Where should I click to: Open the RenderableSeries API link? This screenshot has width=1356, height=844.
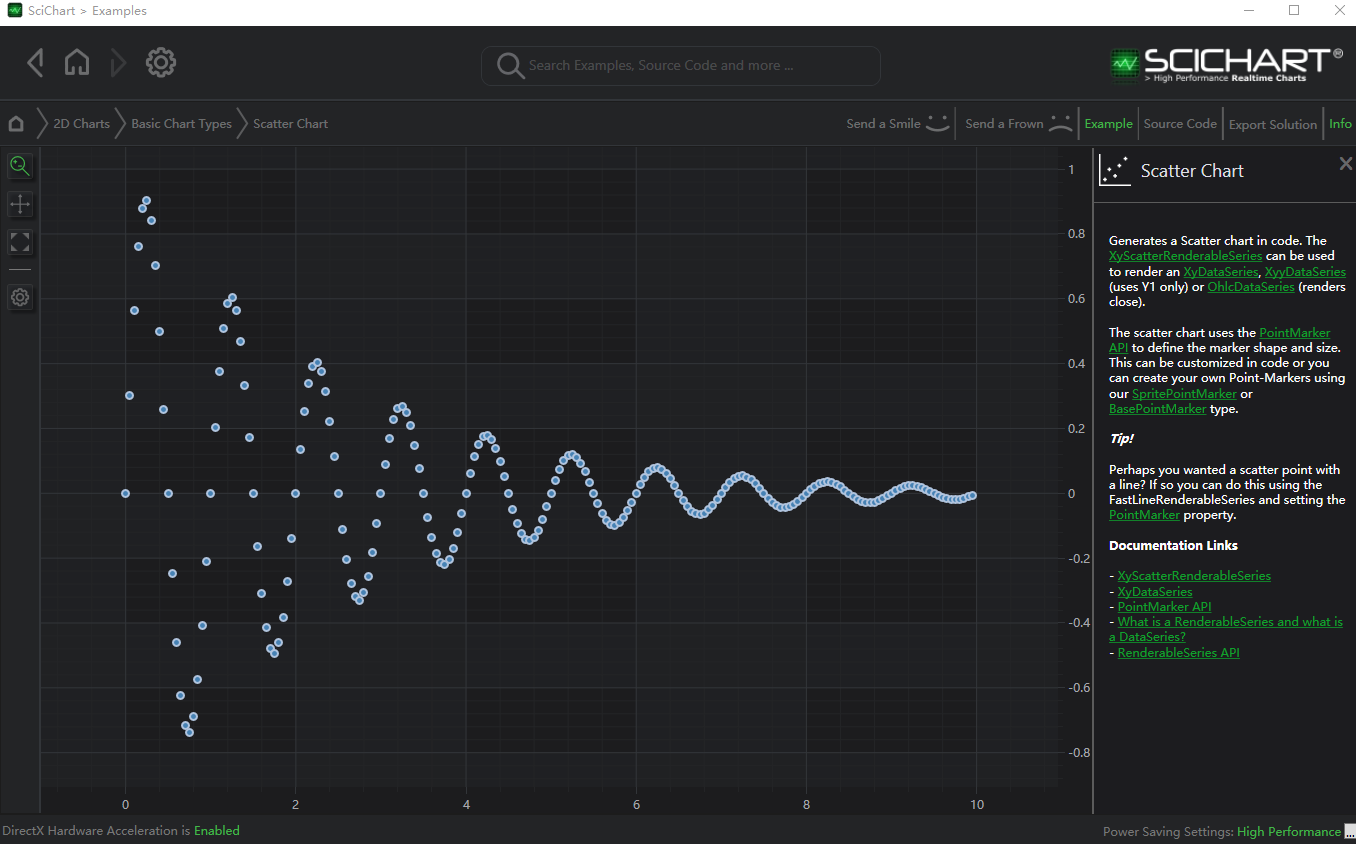(x=1178, y=652)
